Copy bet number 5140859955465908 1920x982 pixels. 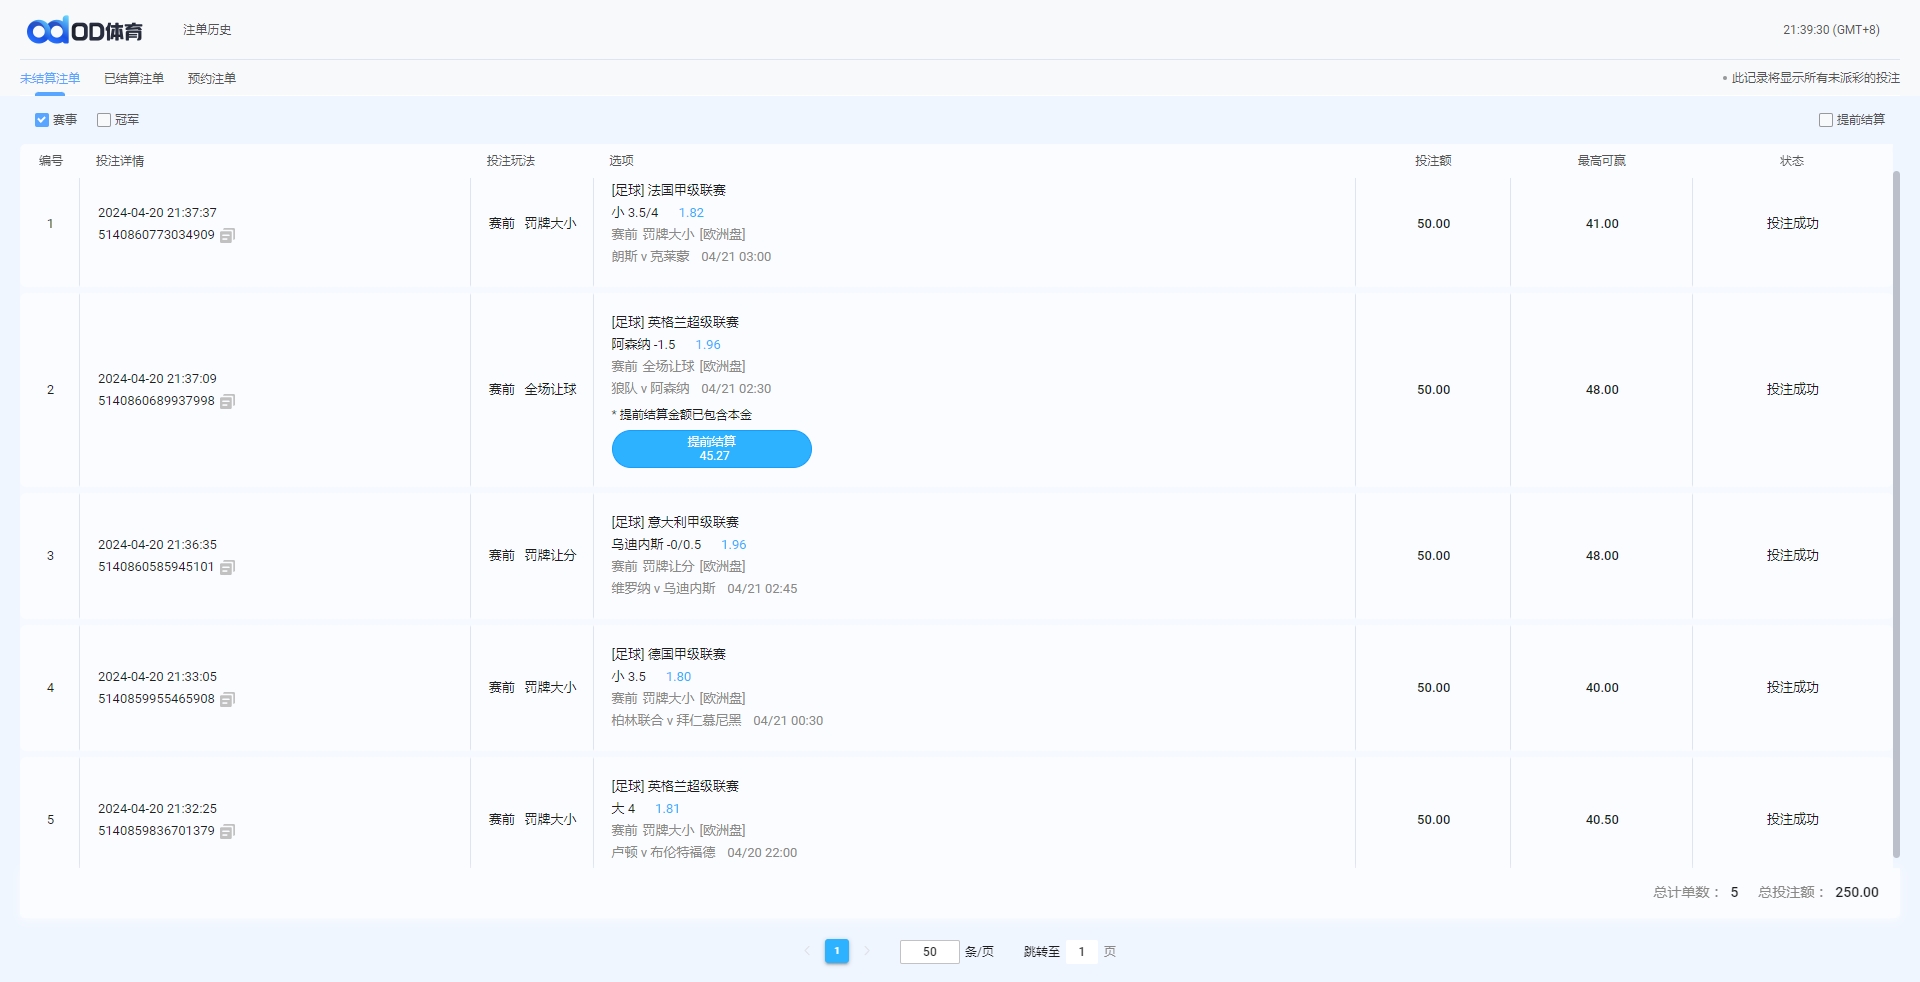[227, 700]
